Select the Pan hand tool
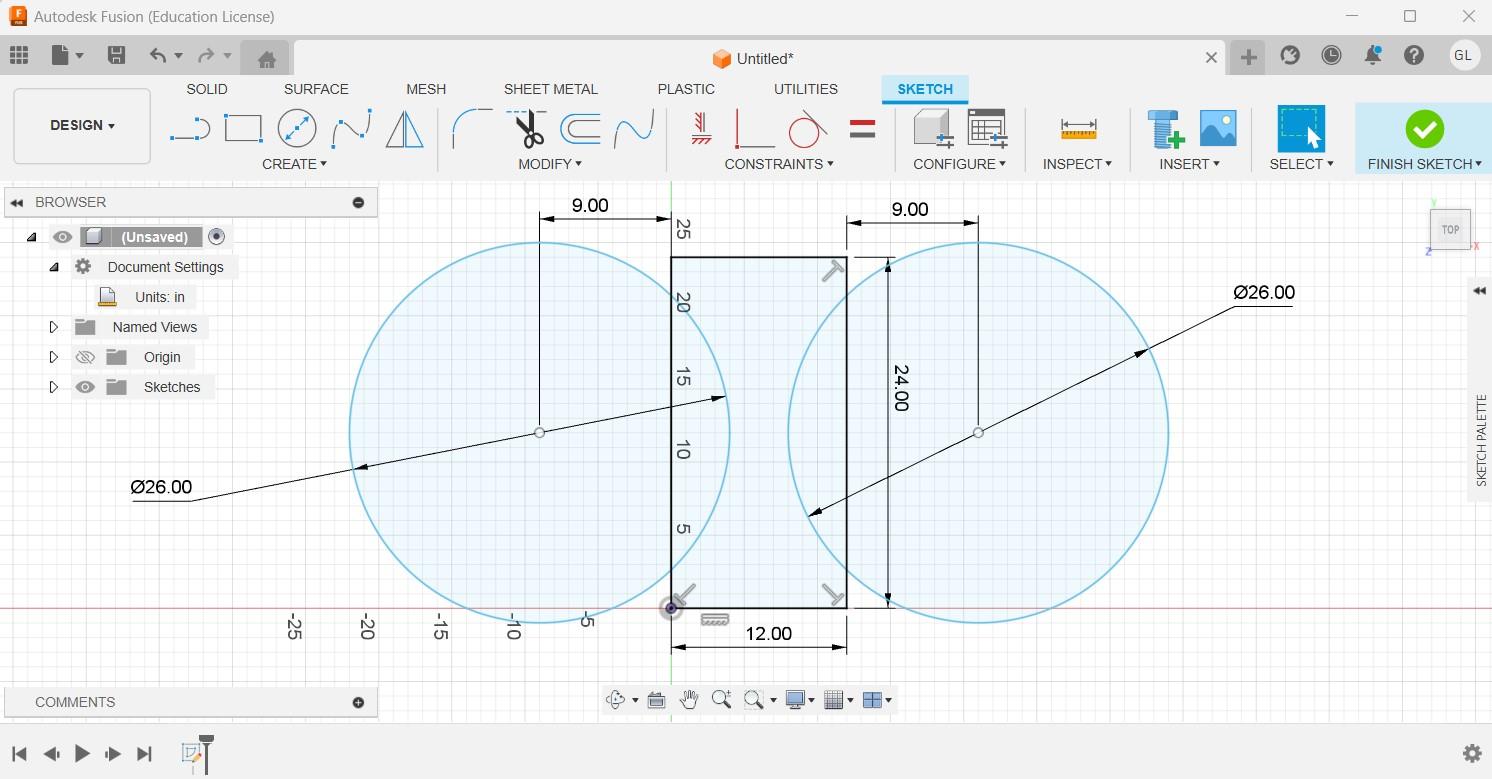 coord(688,700)
